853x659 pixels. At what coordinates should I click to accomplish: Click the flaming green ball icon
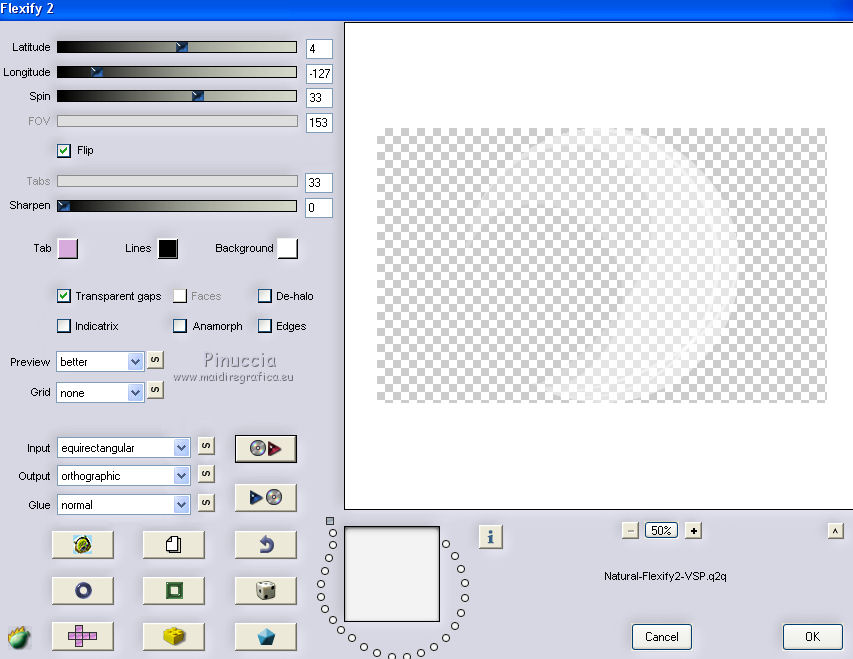[19, 637]
